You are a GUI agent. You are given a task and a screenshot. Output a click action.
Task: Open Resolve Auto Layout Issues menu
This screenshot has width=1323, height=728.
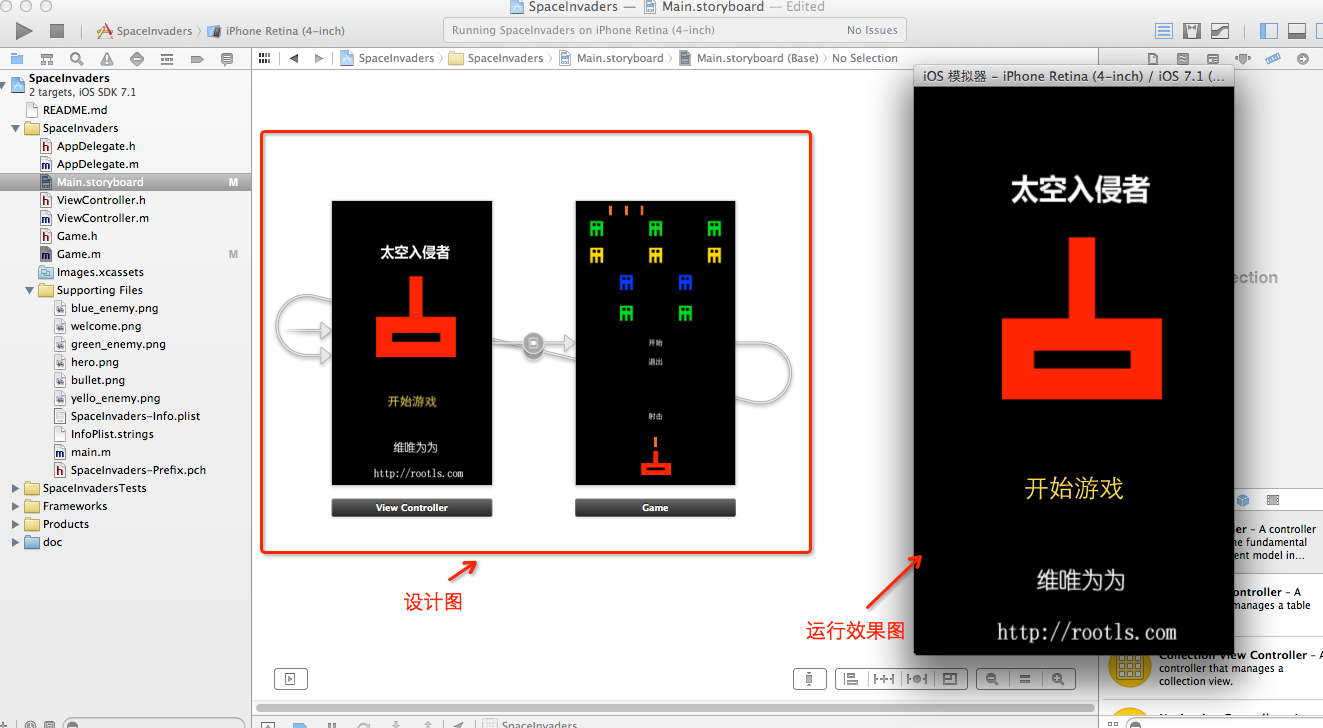tap(917, 679)
